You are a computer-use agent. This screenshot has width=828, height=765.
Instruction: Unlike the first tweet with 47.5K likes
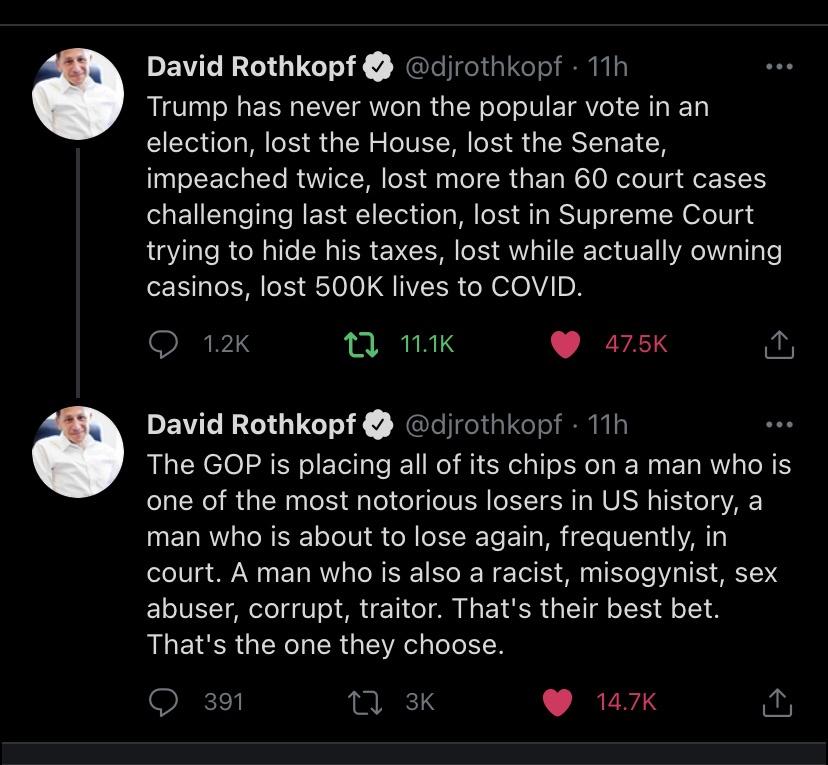coord(566,344)
